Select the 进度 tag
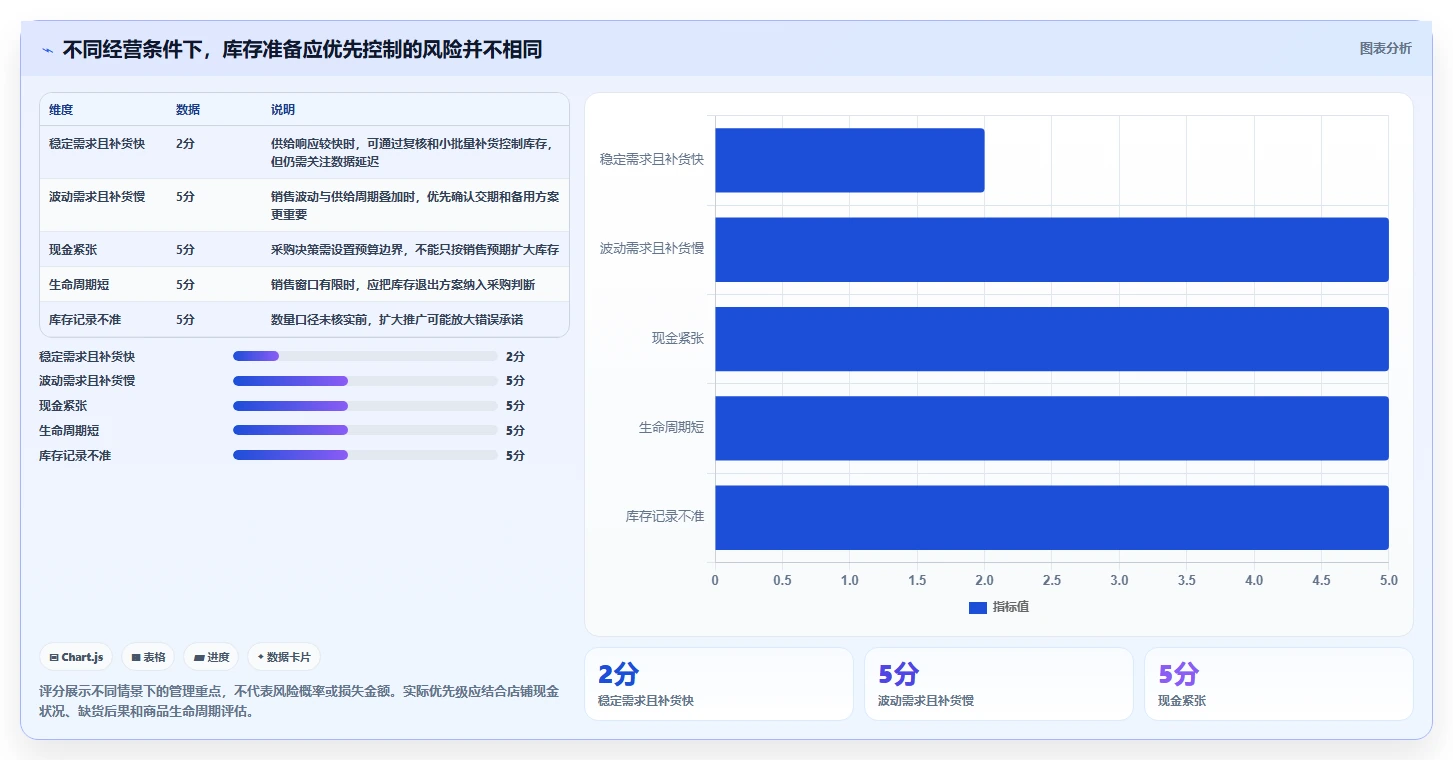 tap(211, 657)
